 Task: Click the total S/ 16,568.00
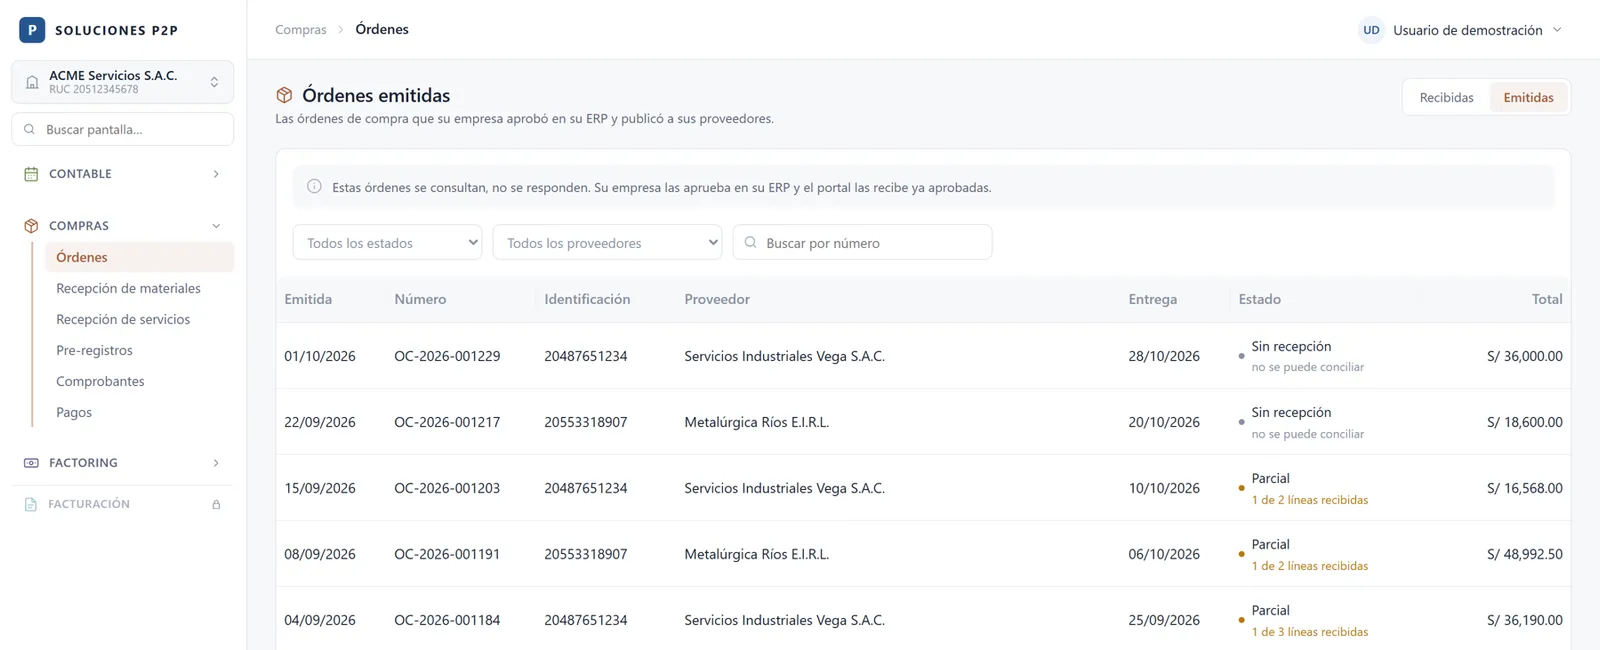1524,488
